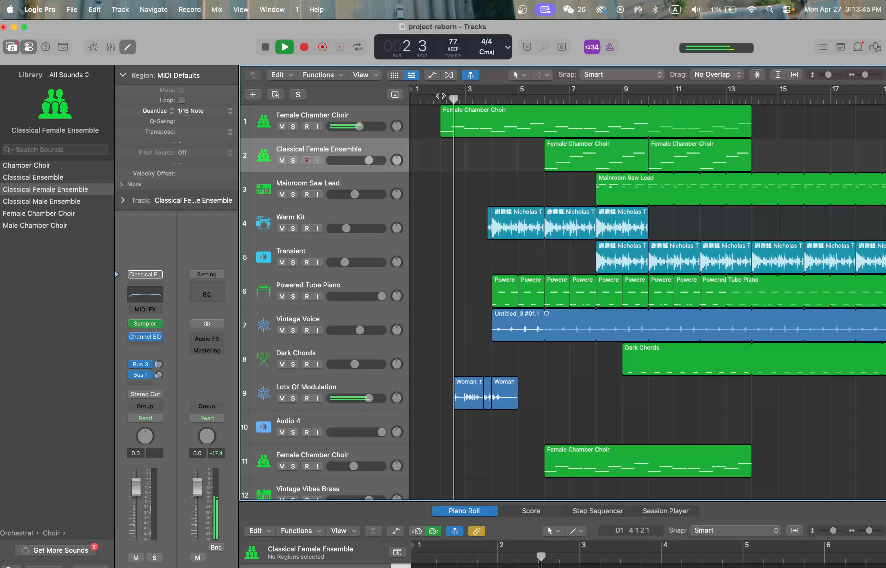Screen dimensions: 886x568
Task: Select Male Chamber Choir in the Library
Action: click(35, 226)
